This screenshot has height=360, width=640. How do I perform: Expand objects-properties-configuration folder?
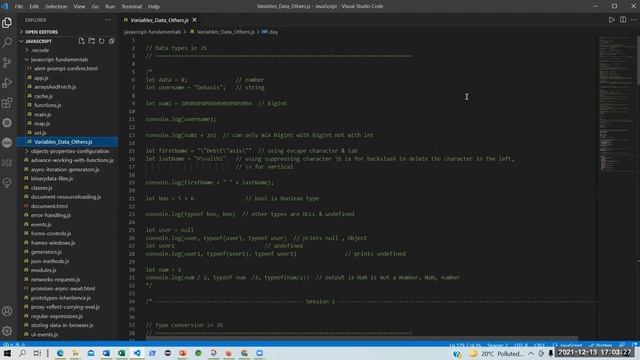tap(70, 151)
